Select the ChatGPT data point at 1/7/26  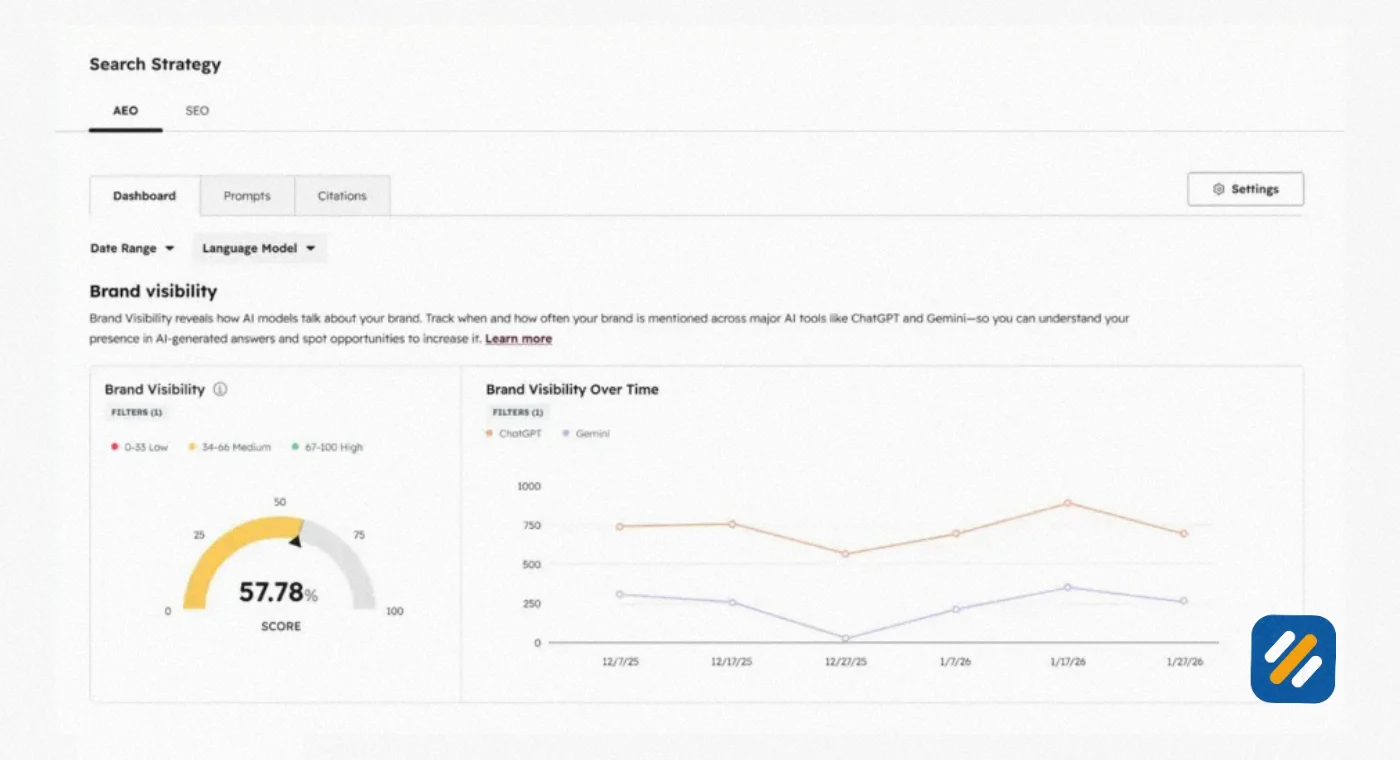(x=956, y=533)
